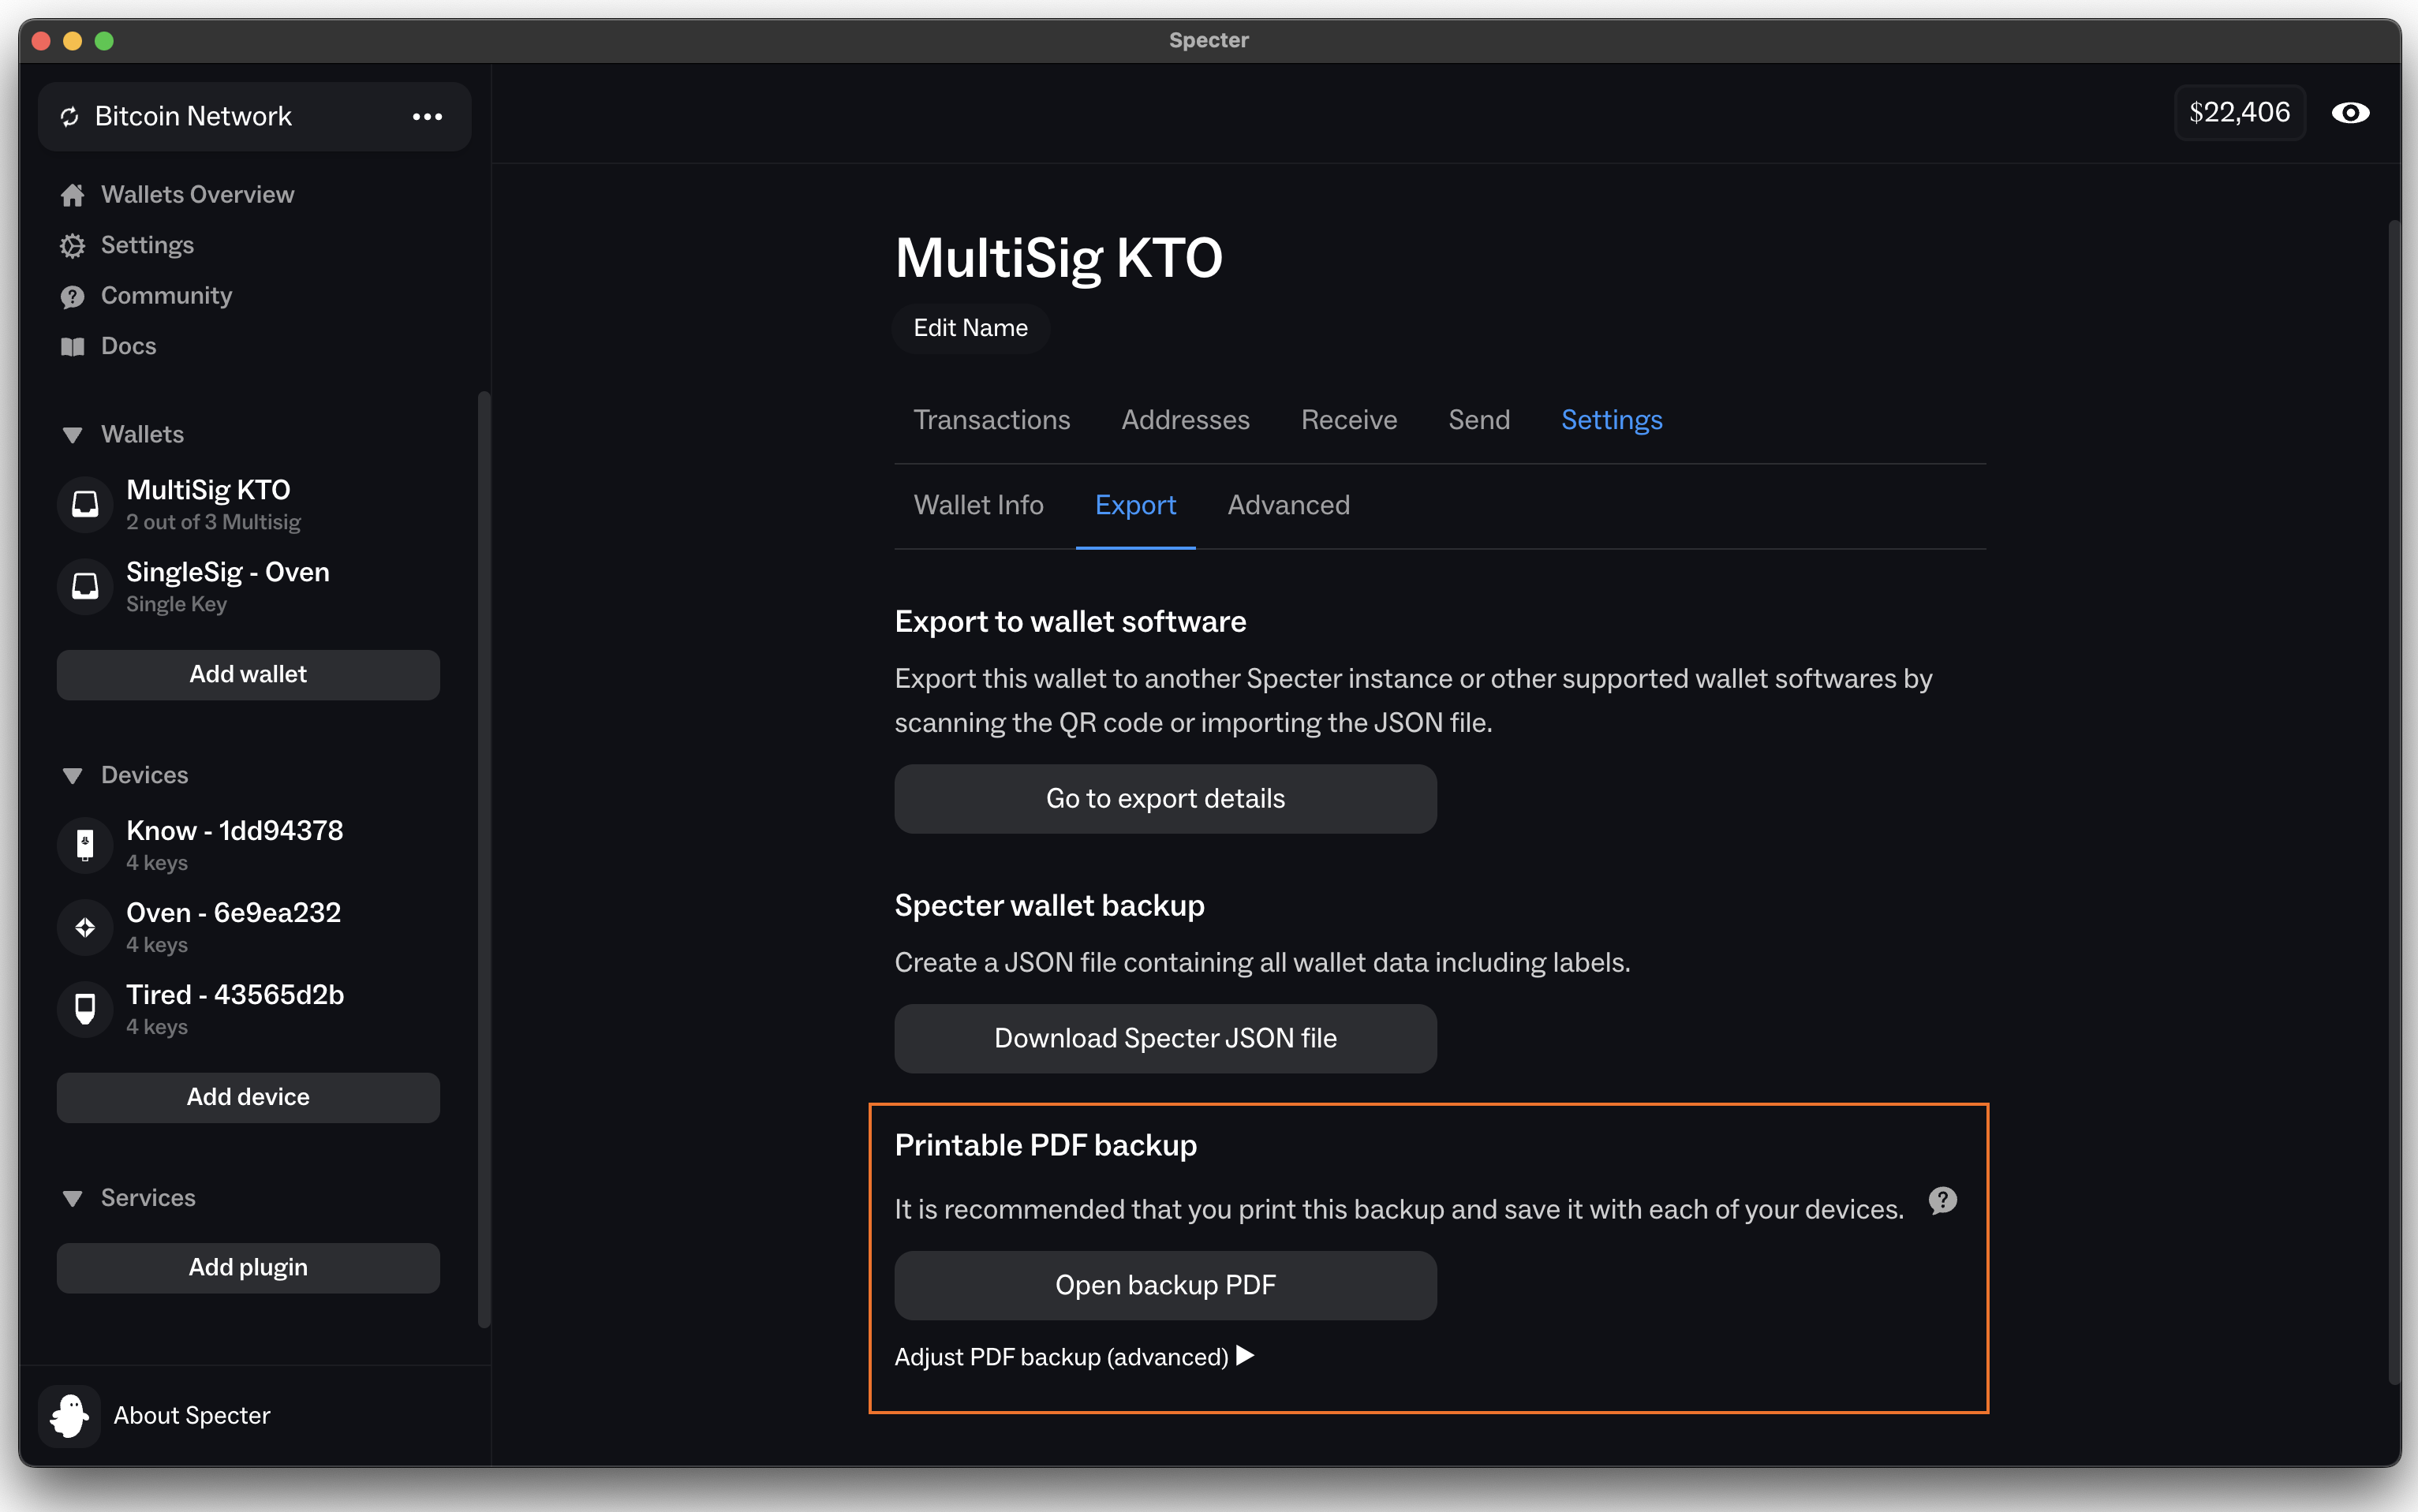2418x1512 pixels.
Task: Click the Printable PDF backup heading
Action: 1045,1146
